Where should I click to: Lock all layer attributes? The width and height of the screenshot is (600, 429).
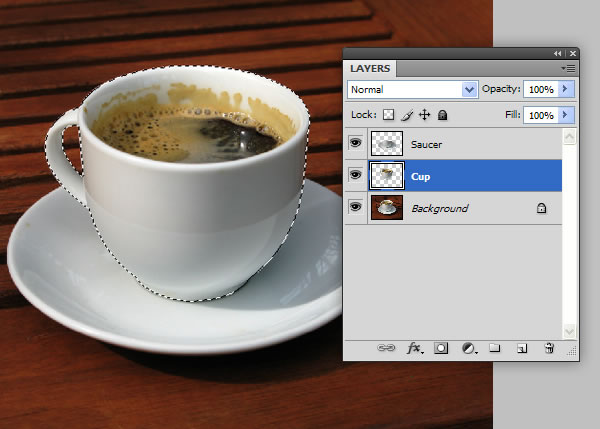tap(442, 115)
